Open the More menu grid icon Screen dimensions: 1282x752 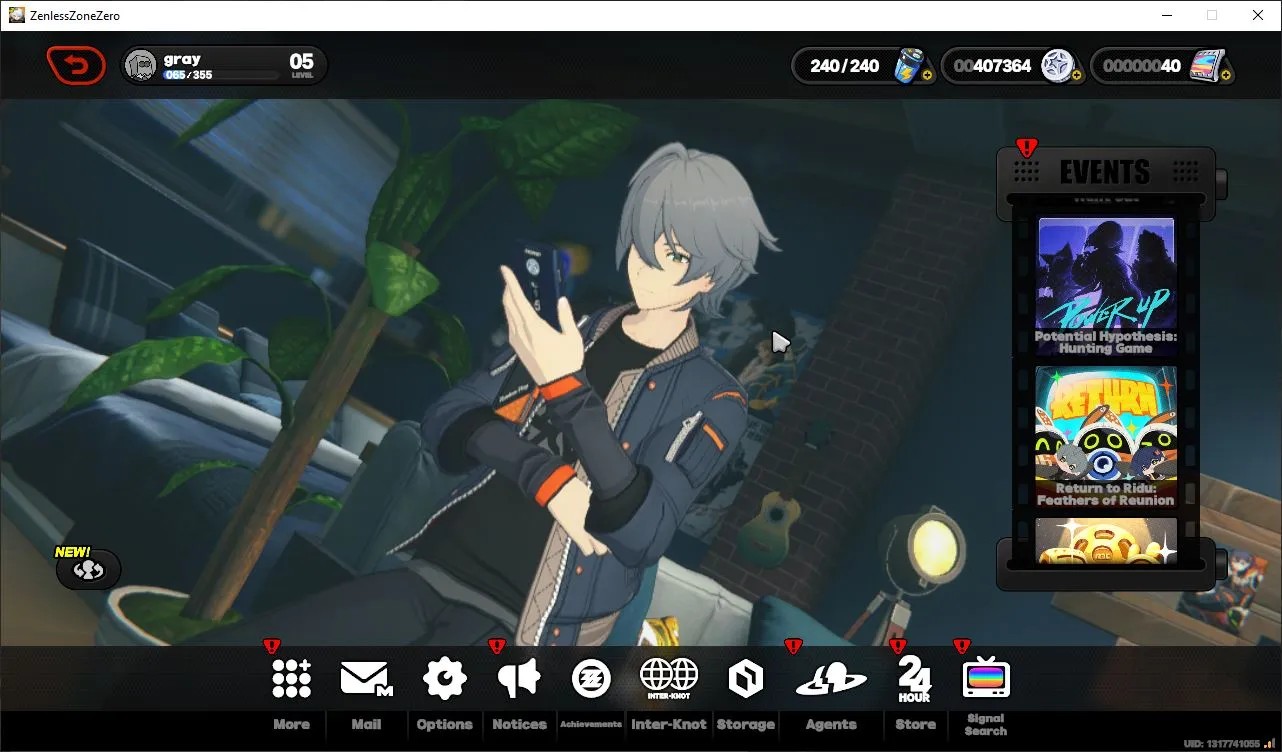[291, 679]
